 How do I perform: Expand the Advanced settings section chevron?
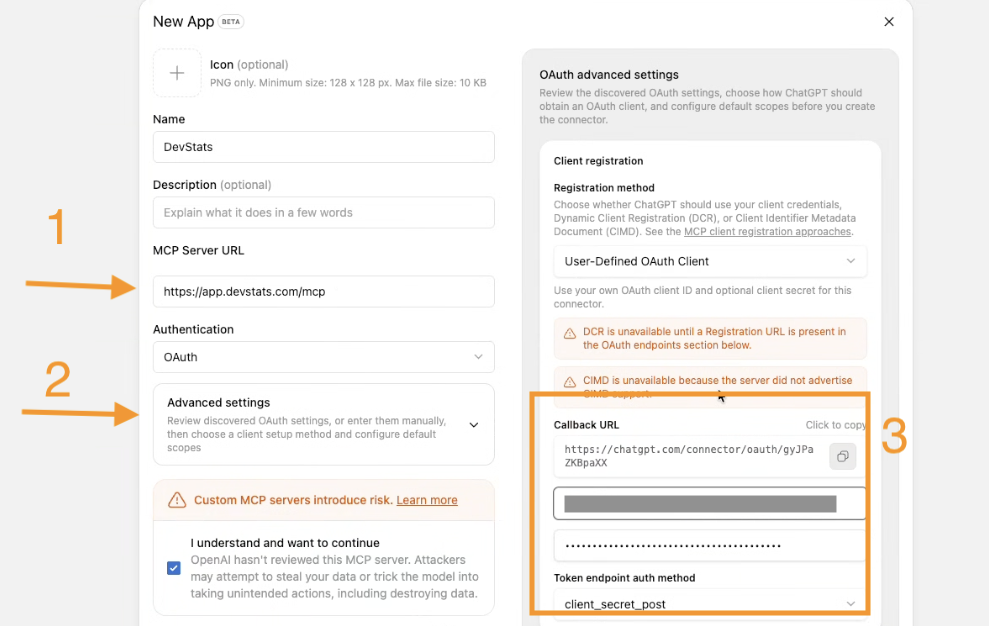click(474, 425)
